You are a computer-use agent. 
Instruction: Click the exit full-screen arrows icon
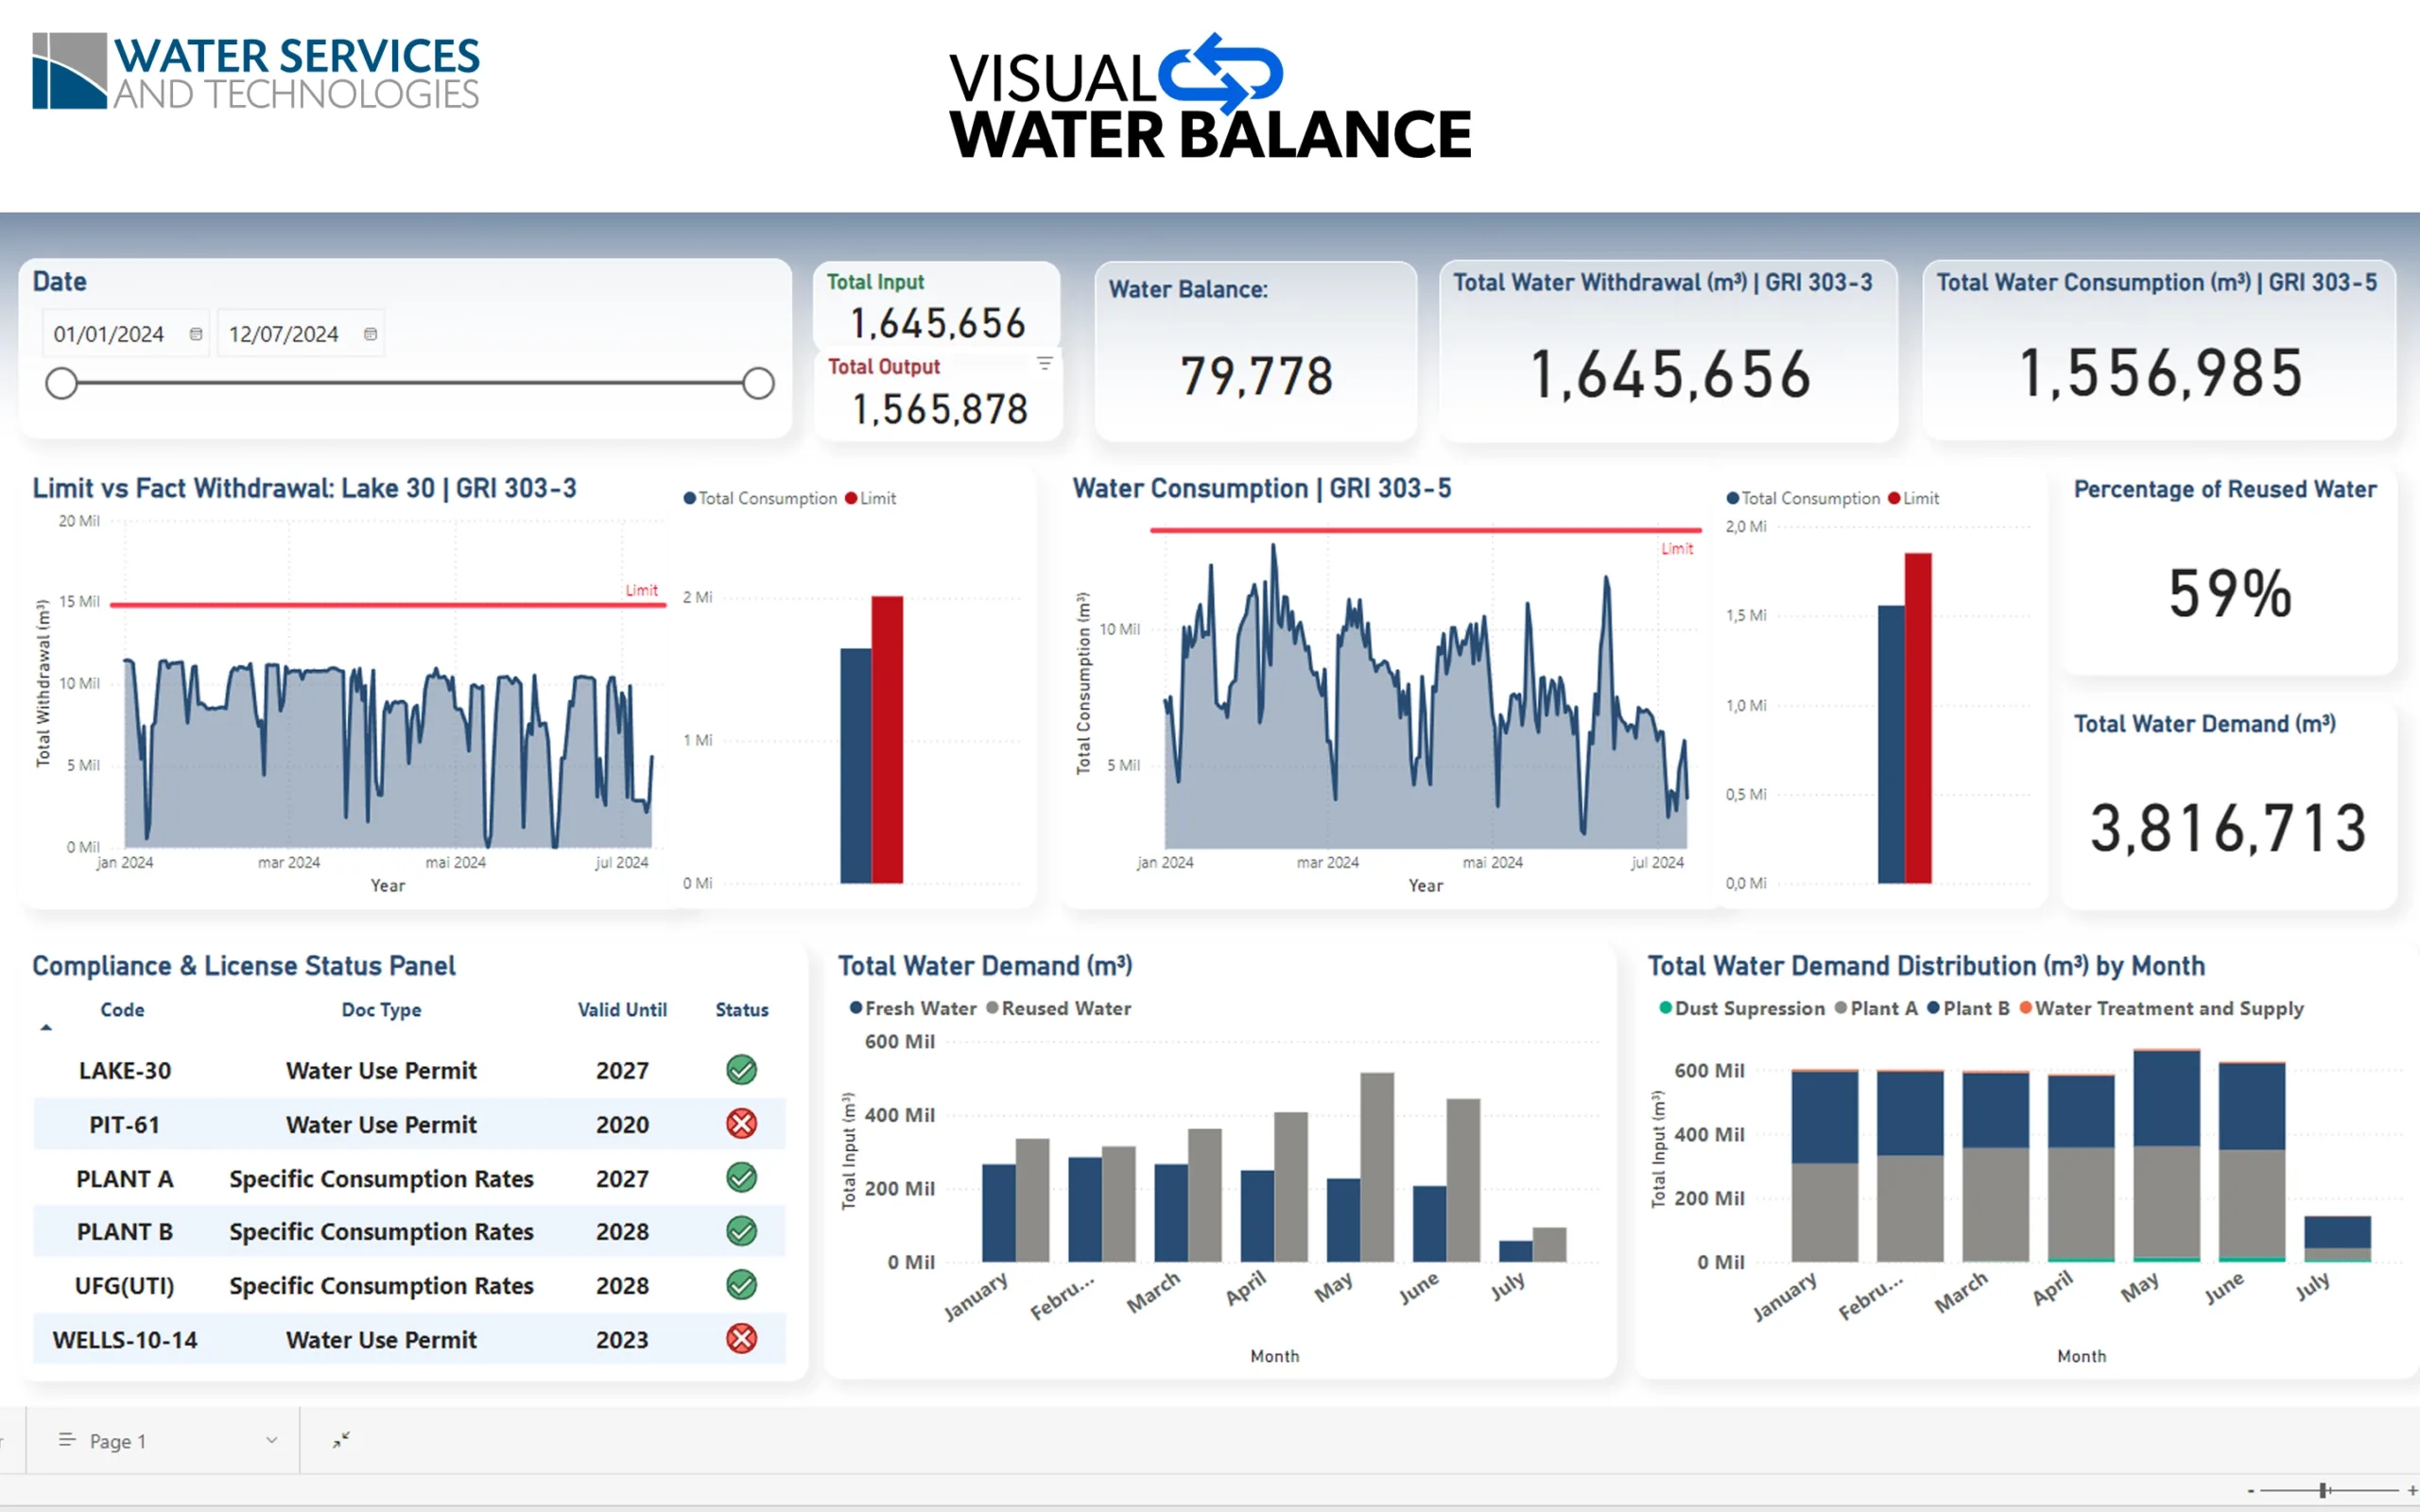pos(341,1440)
